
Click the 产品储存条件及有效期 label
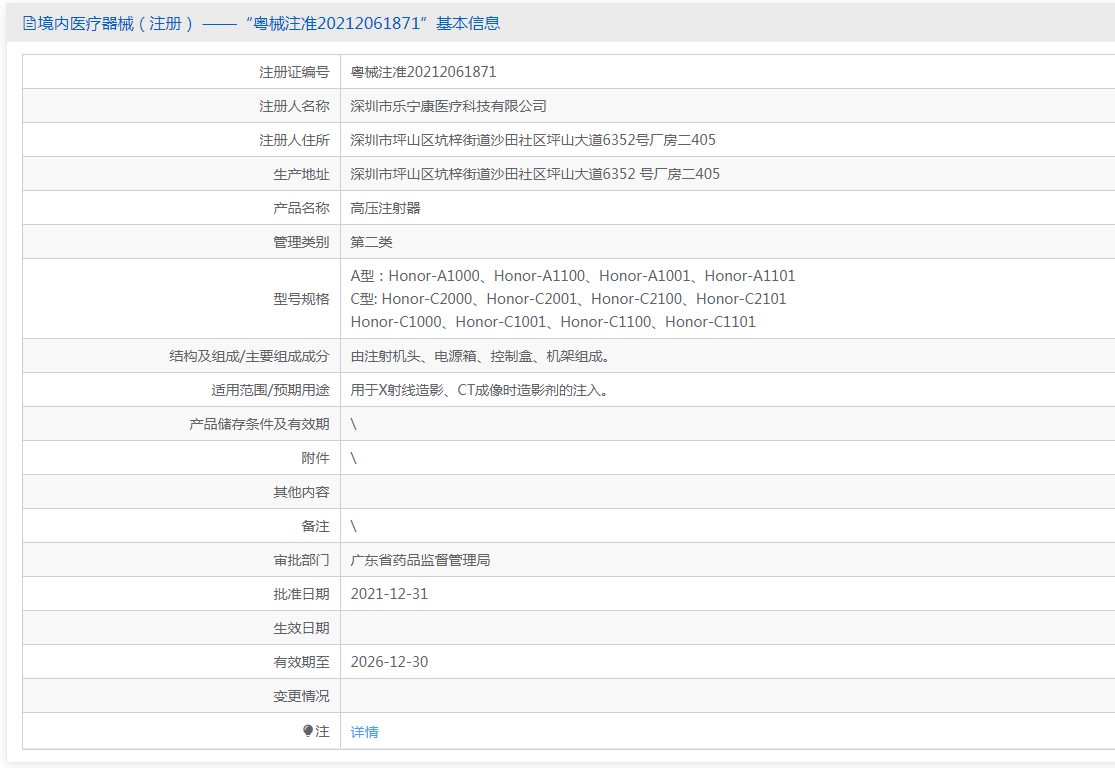point(260,425)
